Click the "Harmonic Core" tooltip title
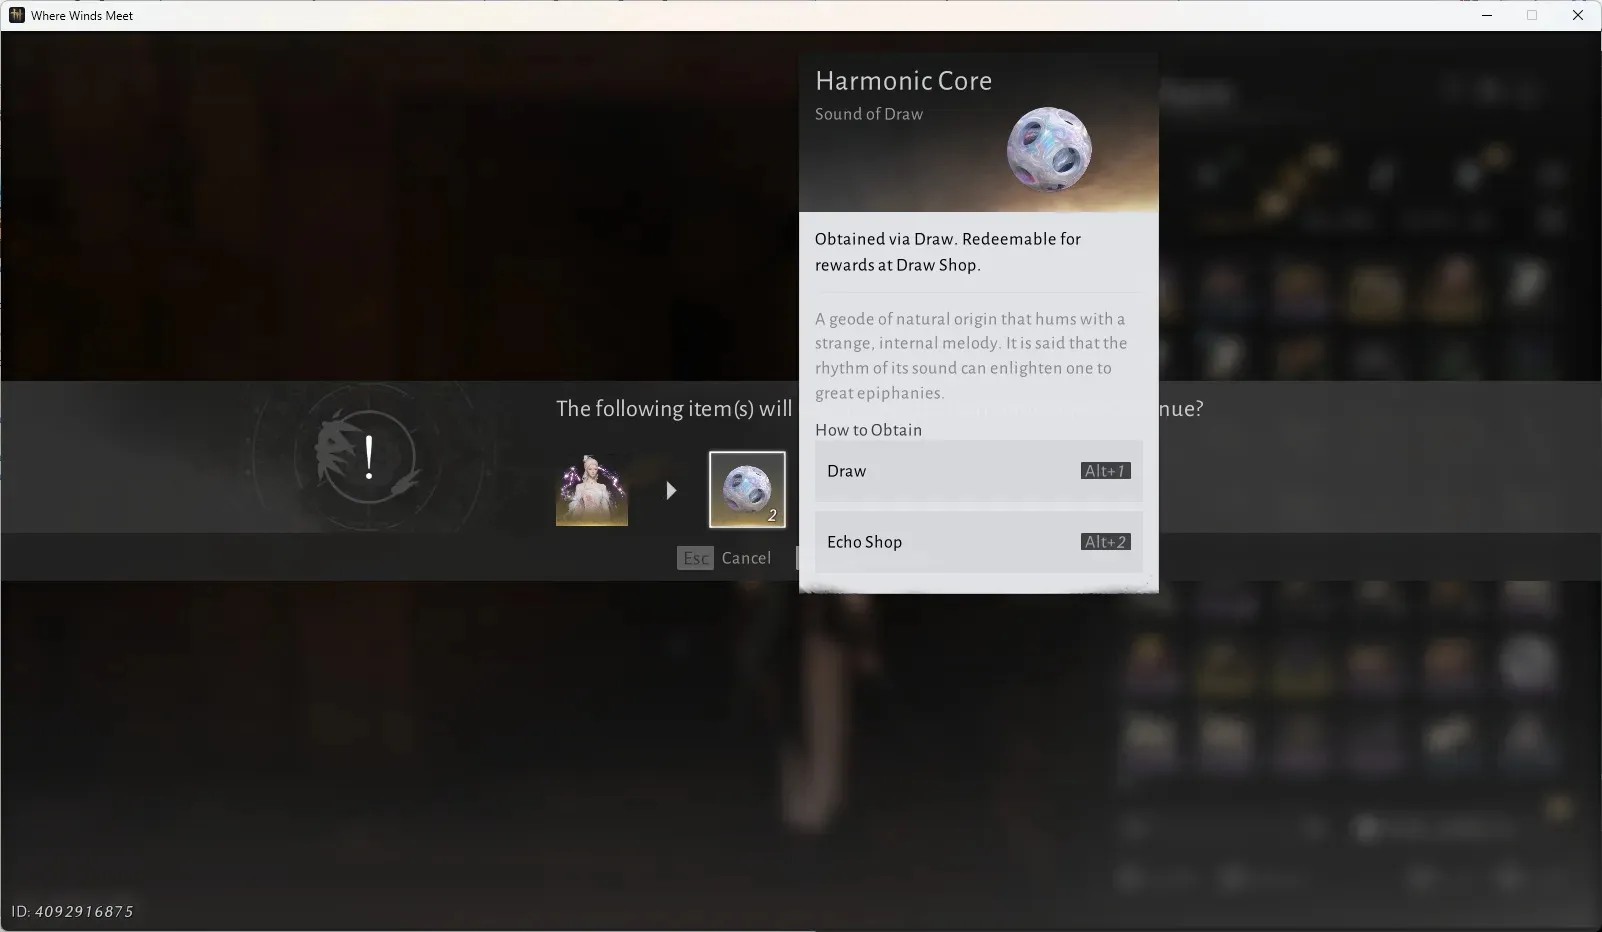This screenshot has width=1602, height=932. click(903, 81)
